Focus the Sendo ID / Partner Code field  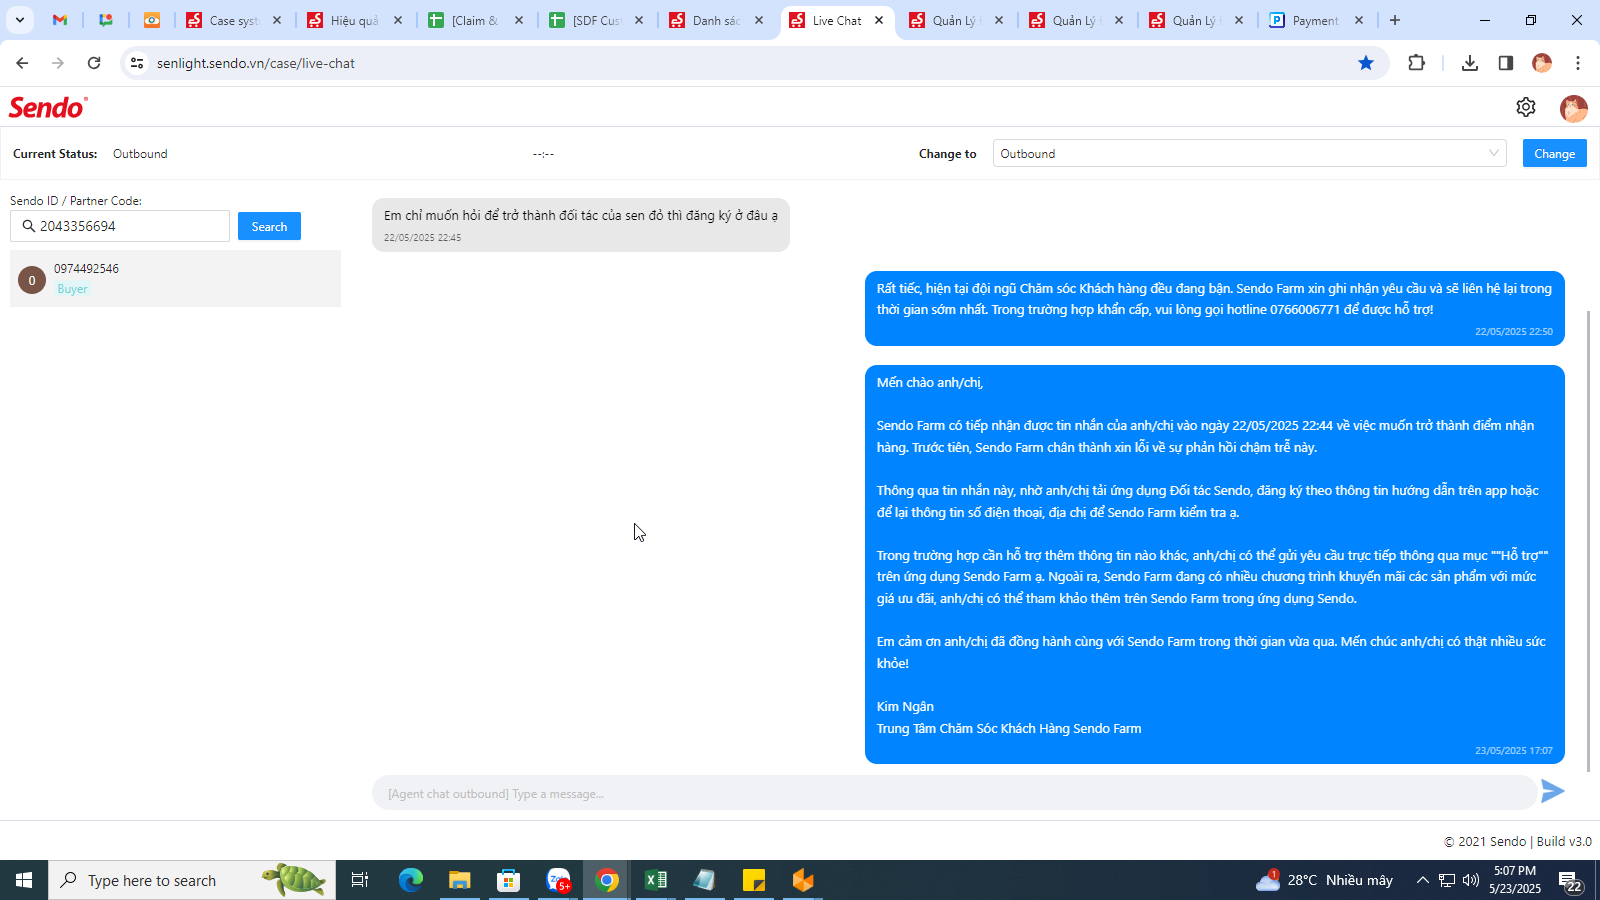pos(120,226)
